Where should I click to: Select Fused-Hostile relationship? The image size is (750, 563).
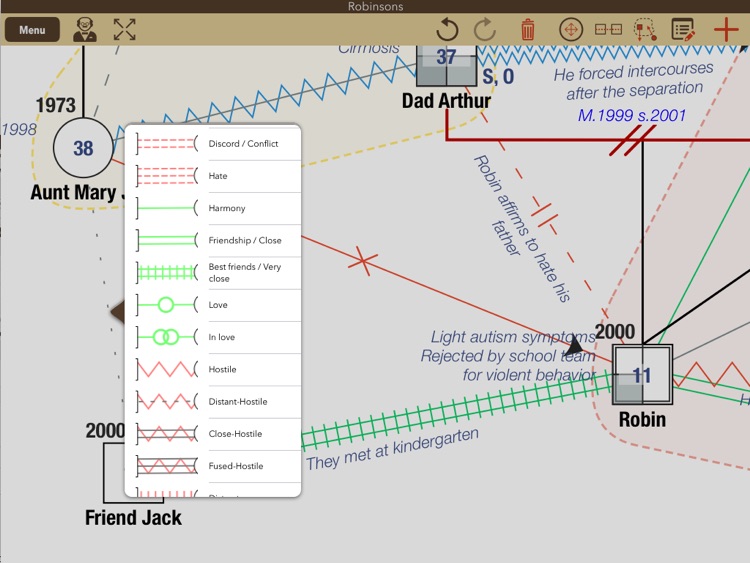click(213, 466)
